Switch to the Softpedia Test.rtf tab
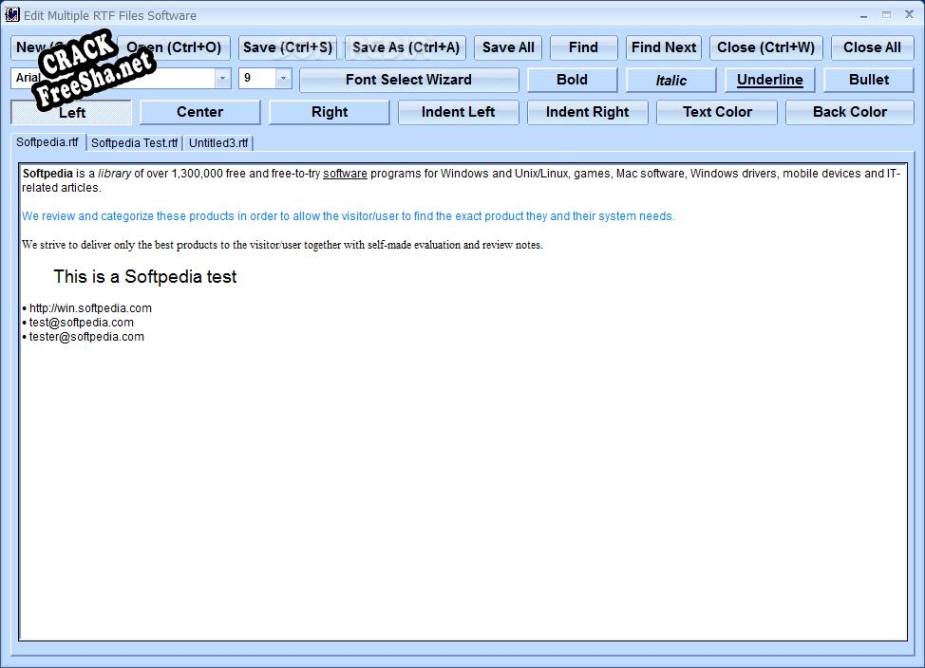925x668 pixels. click(134, 143)
